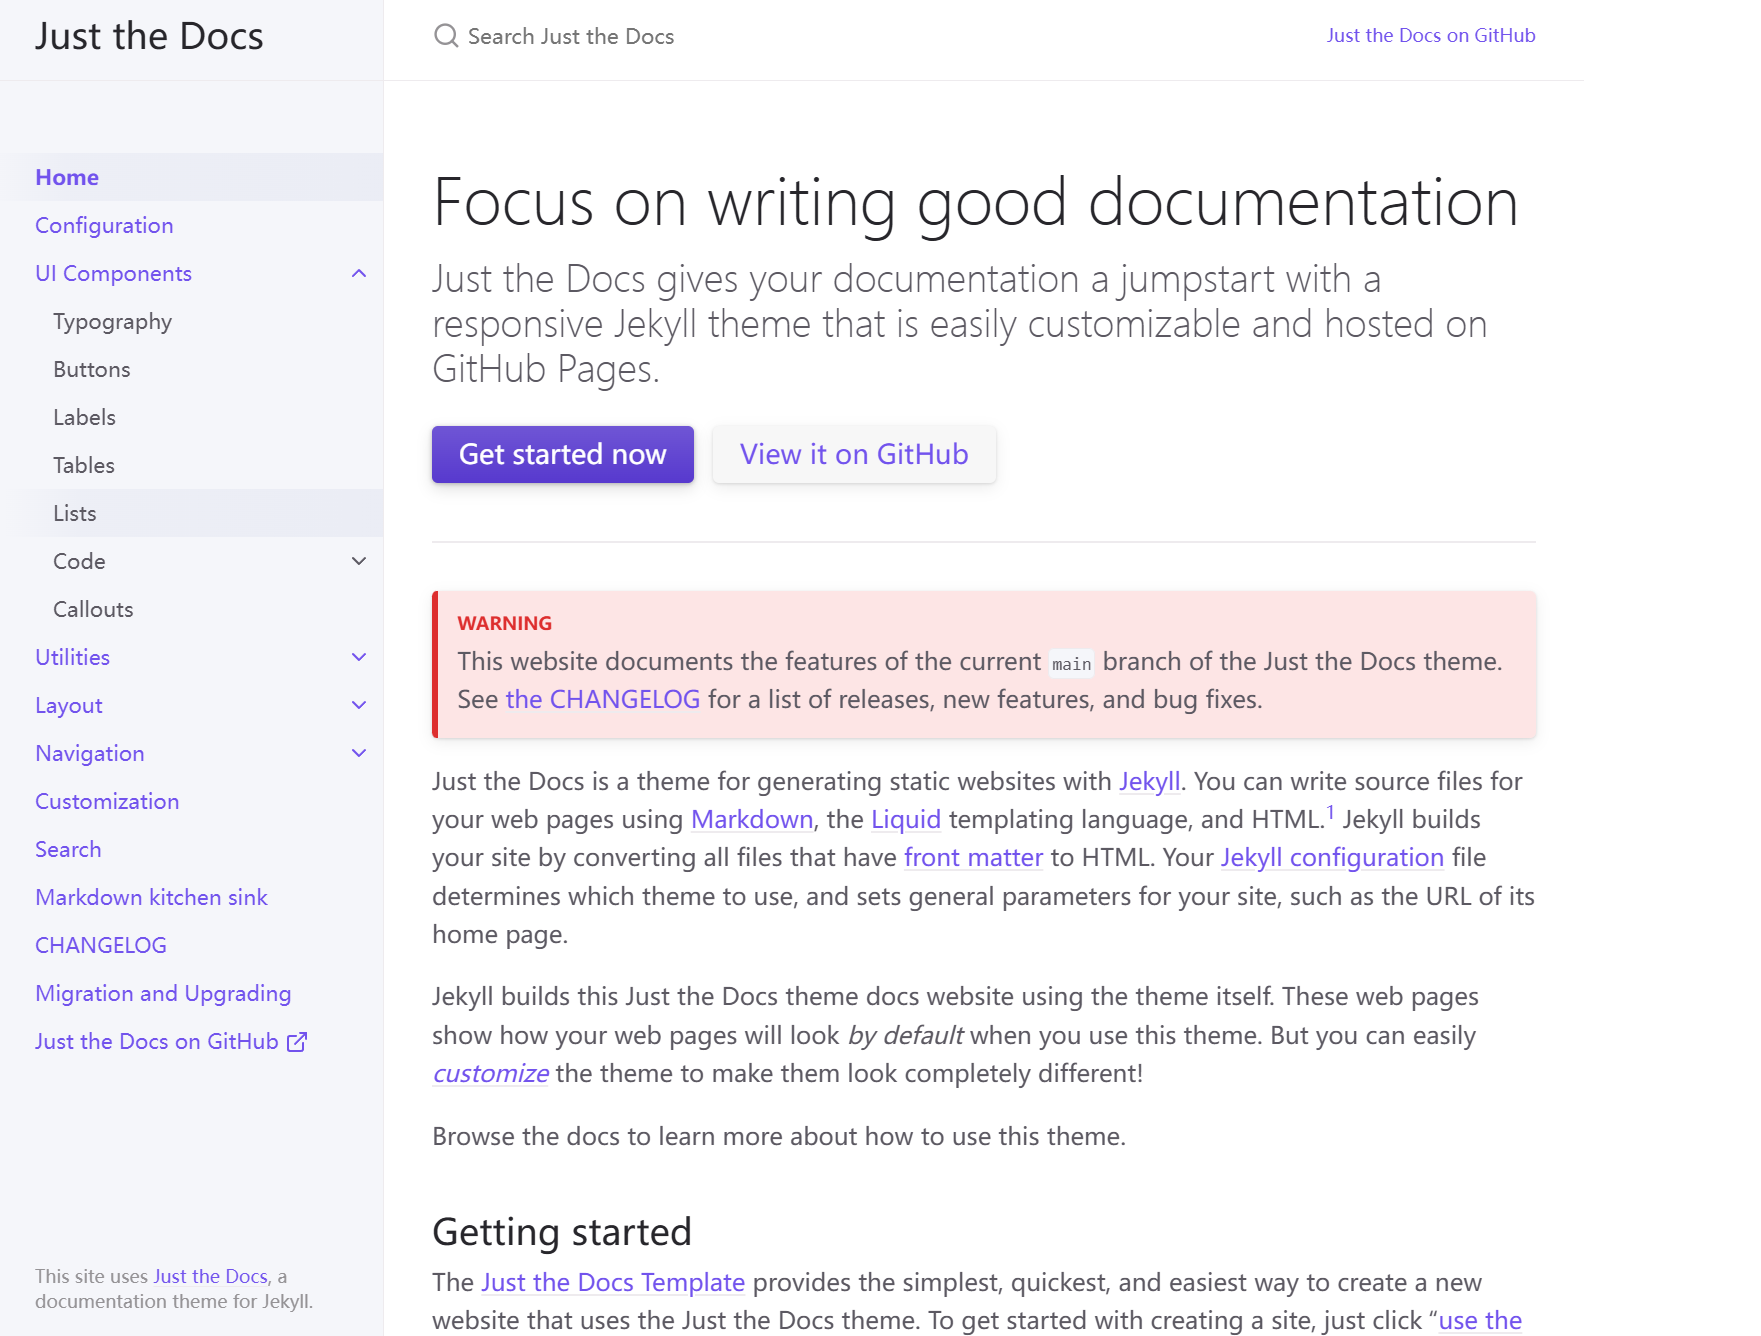The height and width of the screenshot is (1336, 1761).
Task: Open the Just the Docs Template link
Action: point(613,1282)
